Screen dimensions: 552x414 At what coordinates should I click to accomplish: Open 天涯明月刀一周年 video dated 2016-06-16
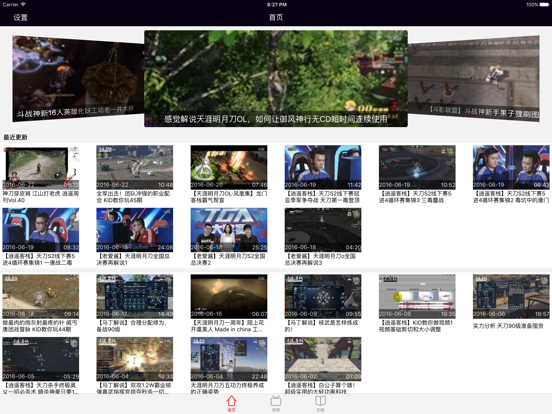pos(229,296)
